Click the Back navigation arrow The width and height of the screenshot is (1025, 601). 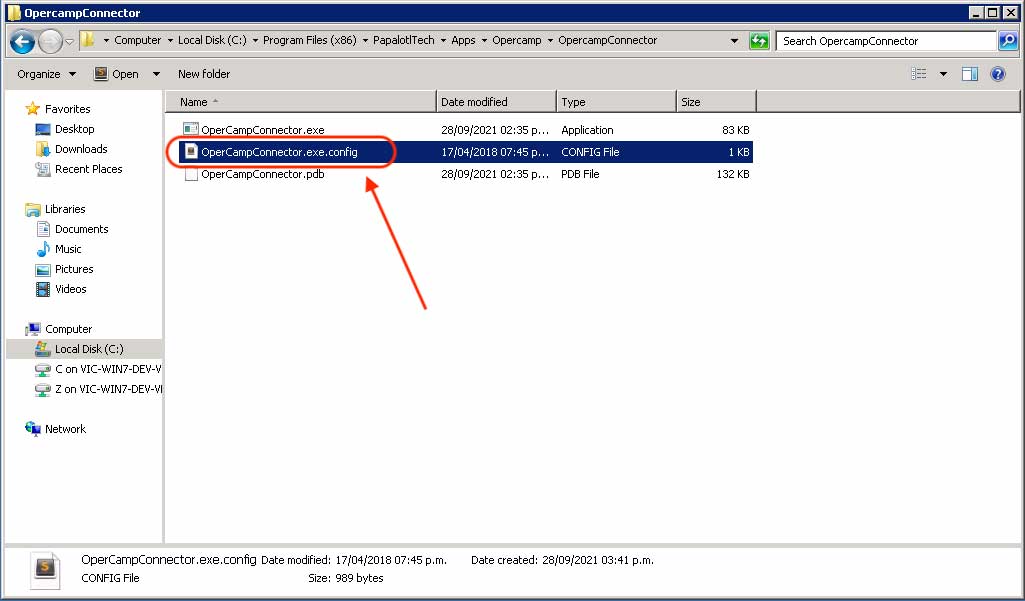click(21, 41)
